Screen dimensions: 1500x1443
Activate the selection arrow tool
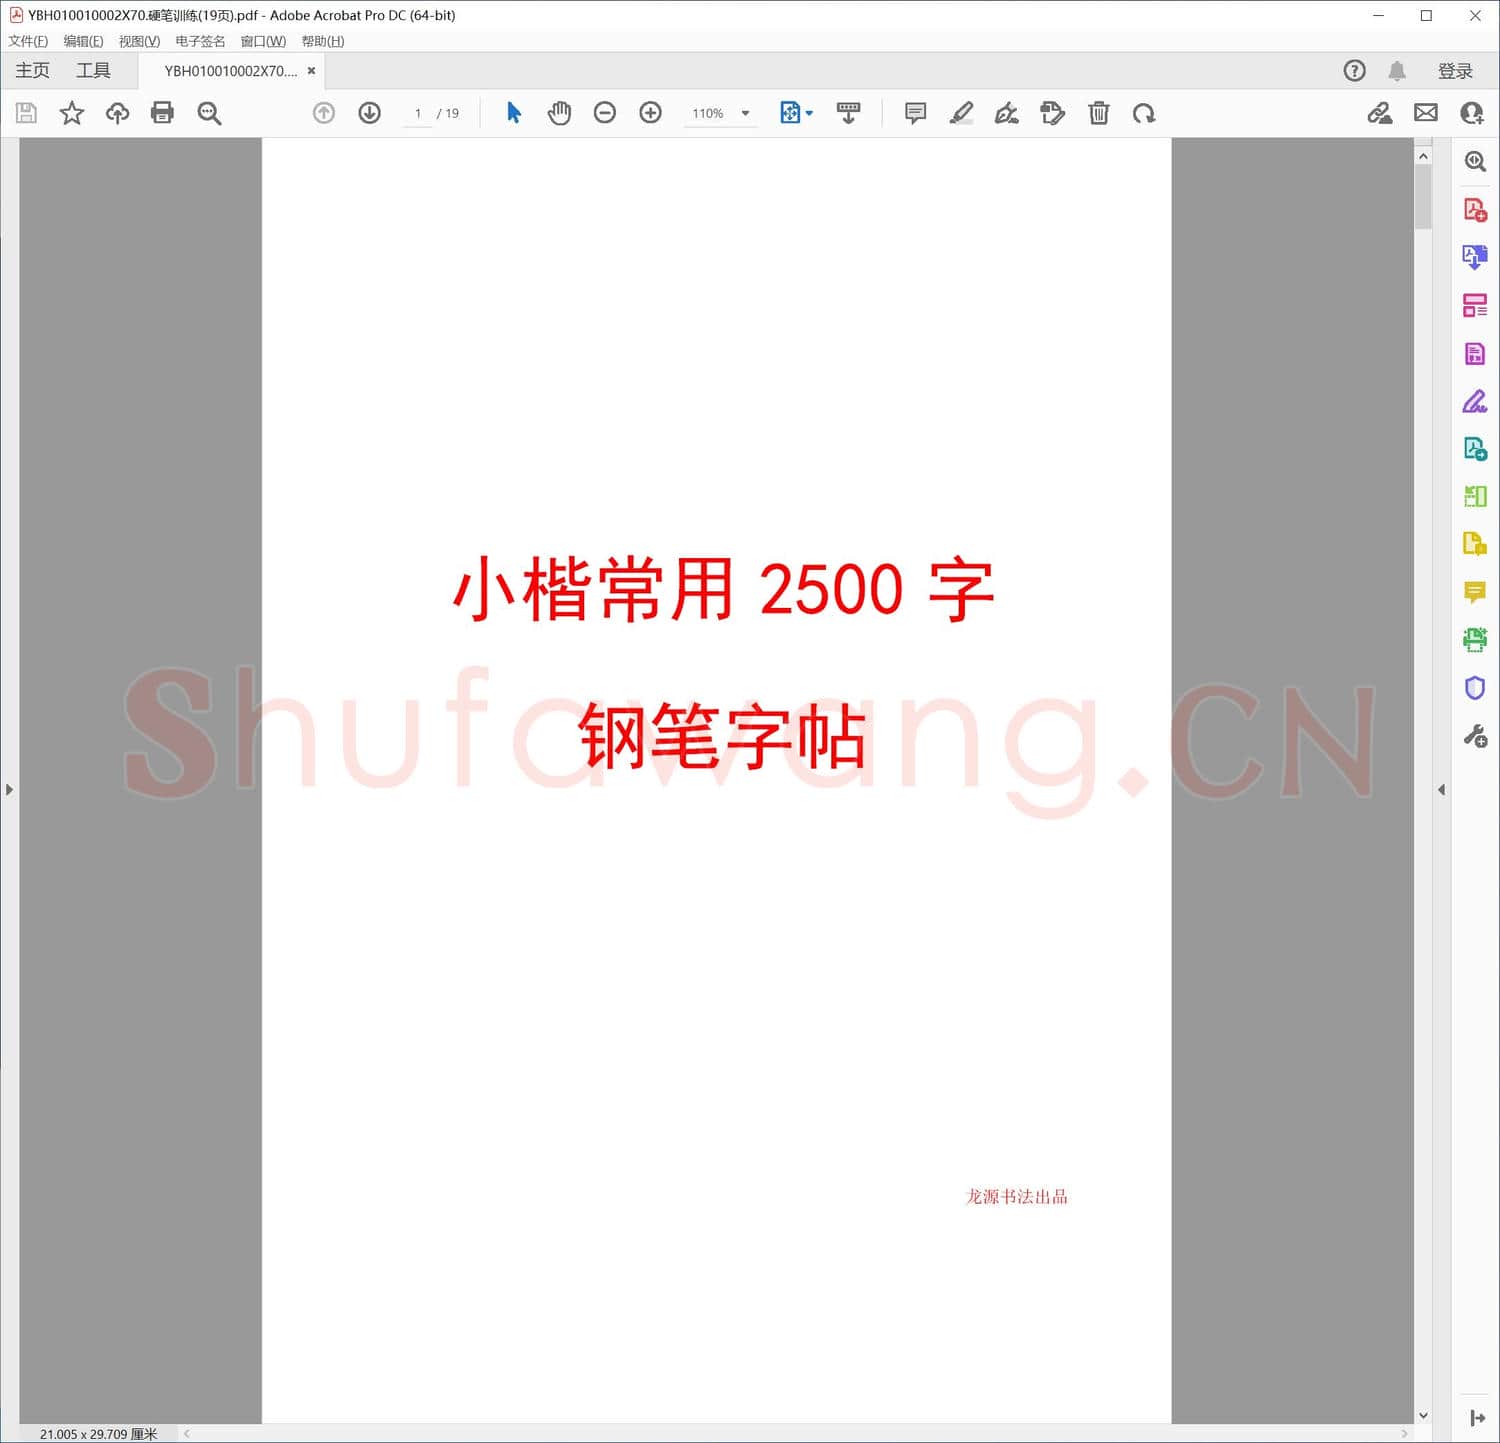coord(514,113)
